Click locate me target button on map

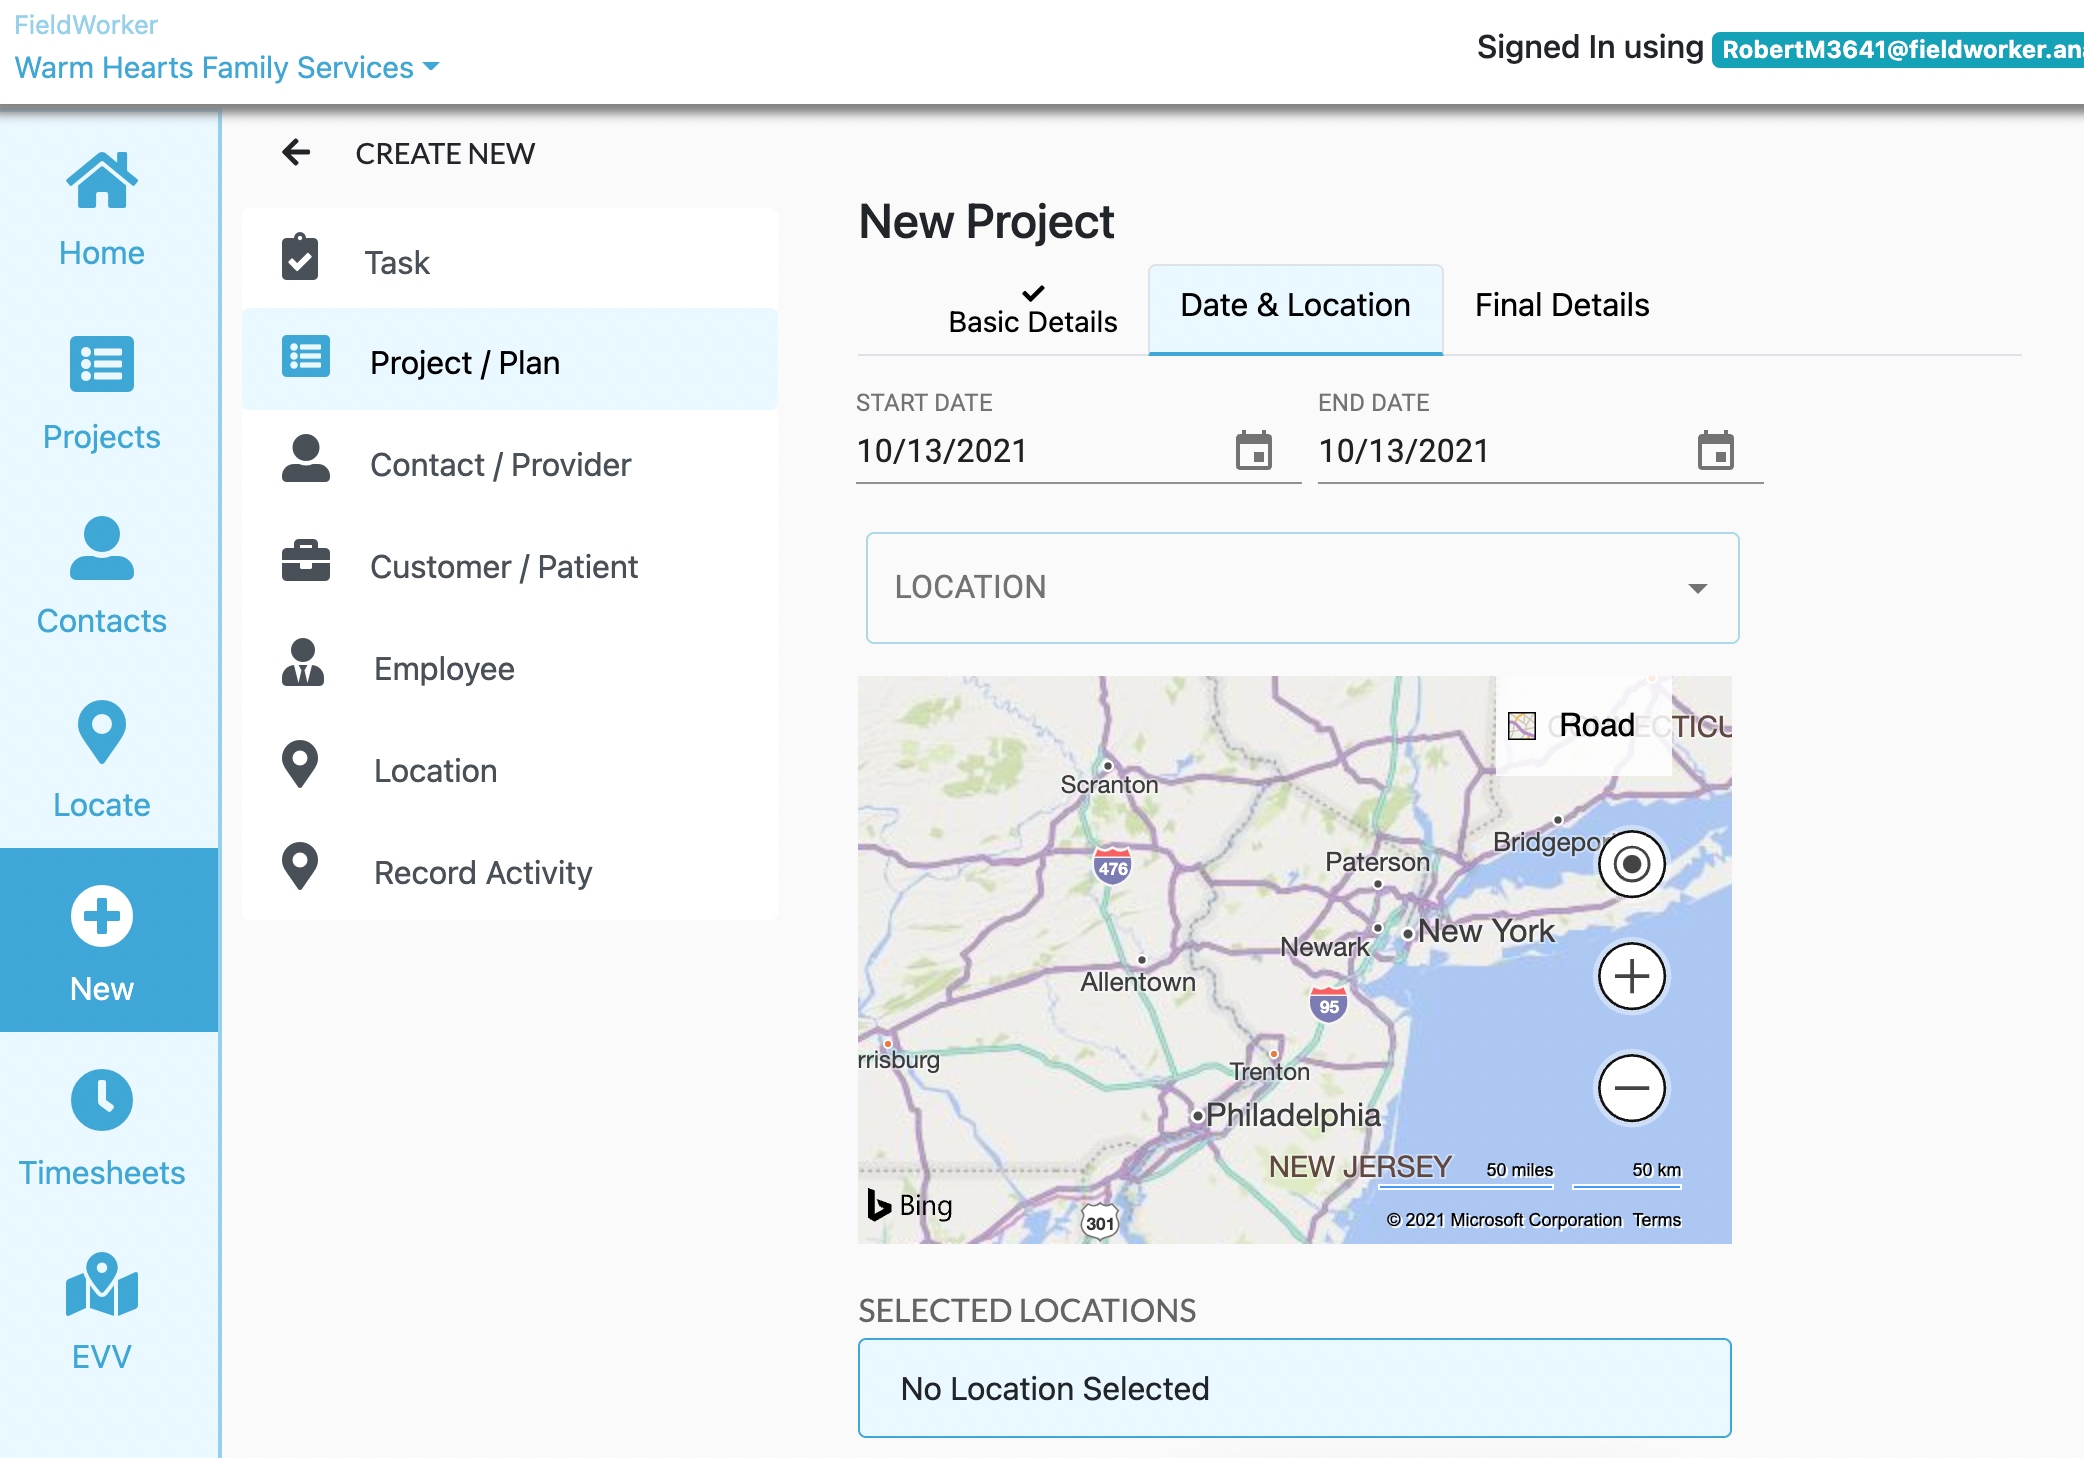click(1631, 863)
